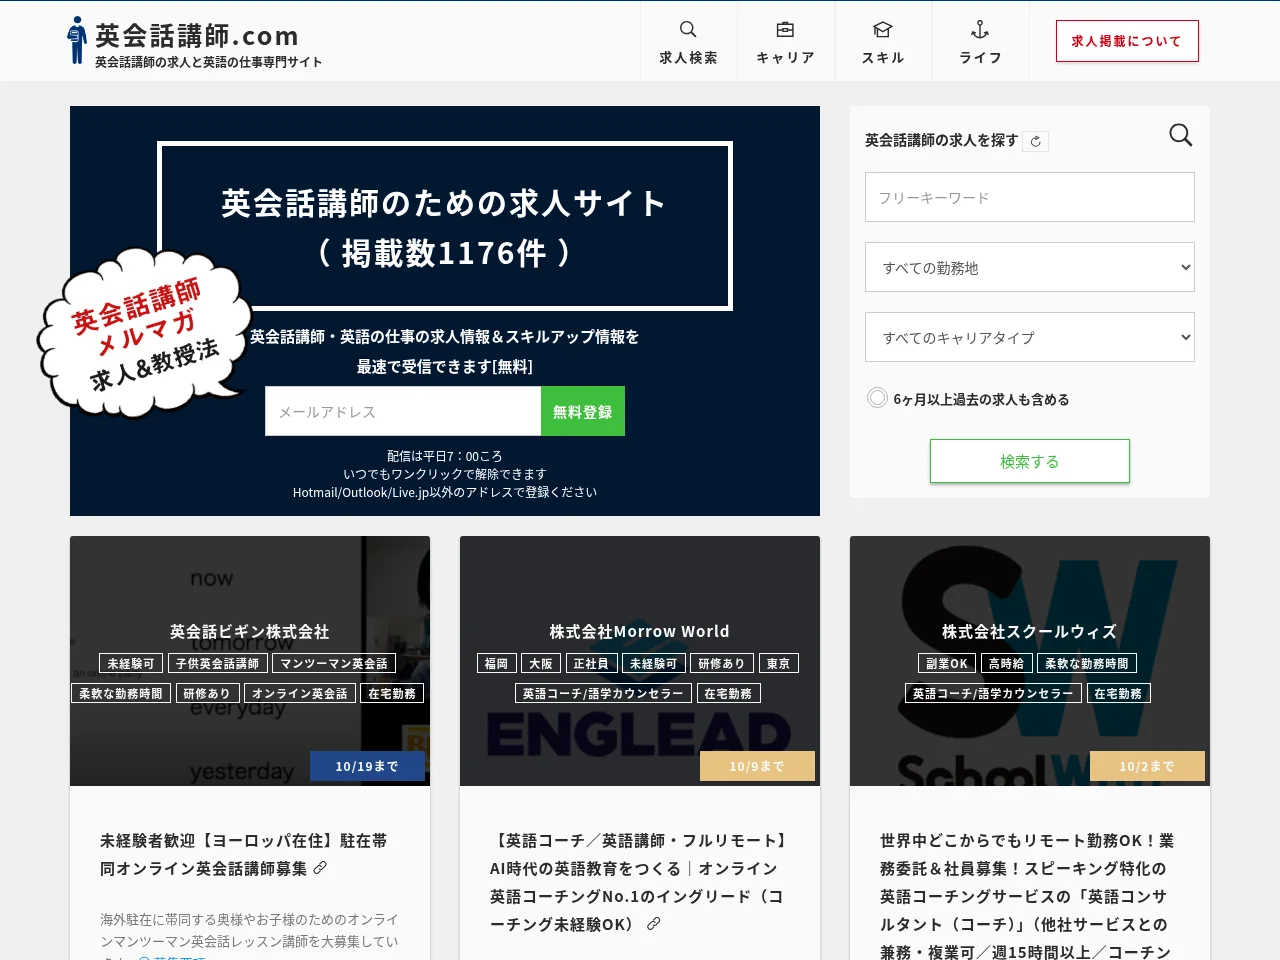
Task: Click the 検索する button
Action: pyautogui.click(x=1030, y=461)
